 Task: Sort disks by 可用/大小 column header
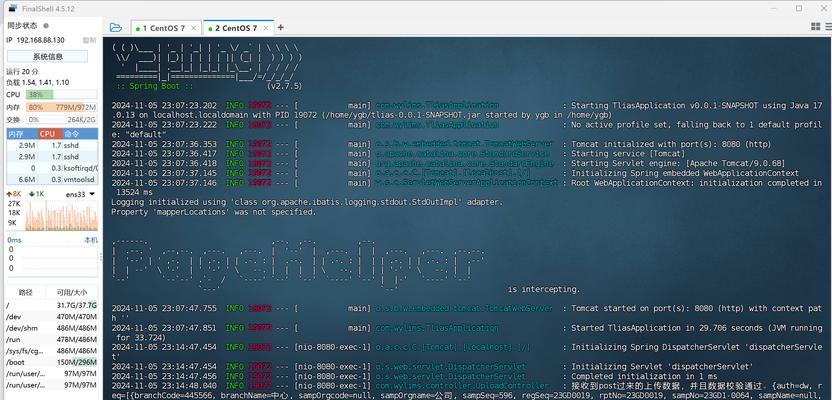72,292
